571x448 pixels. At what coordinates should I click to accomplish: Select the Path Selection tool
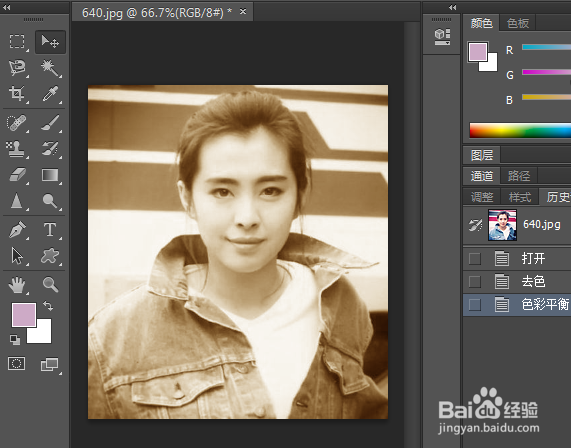[x=17, y=256]
